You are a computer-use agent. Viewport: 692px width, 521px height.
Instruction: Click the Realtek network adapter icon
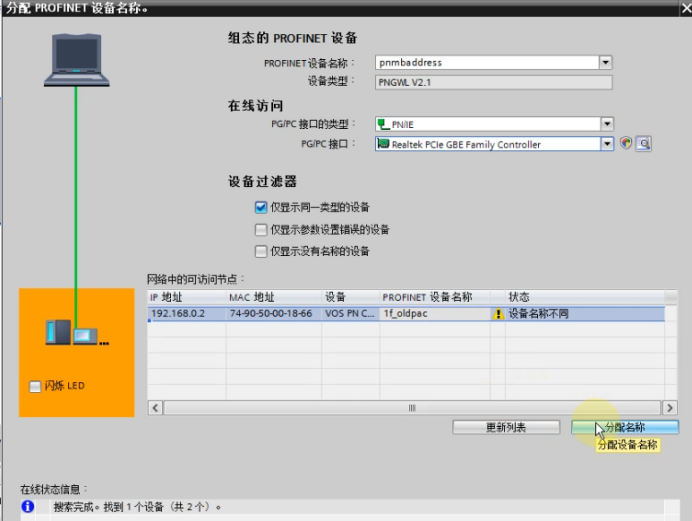(383, 144)
